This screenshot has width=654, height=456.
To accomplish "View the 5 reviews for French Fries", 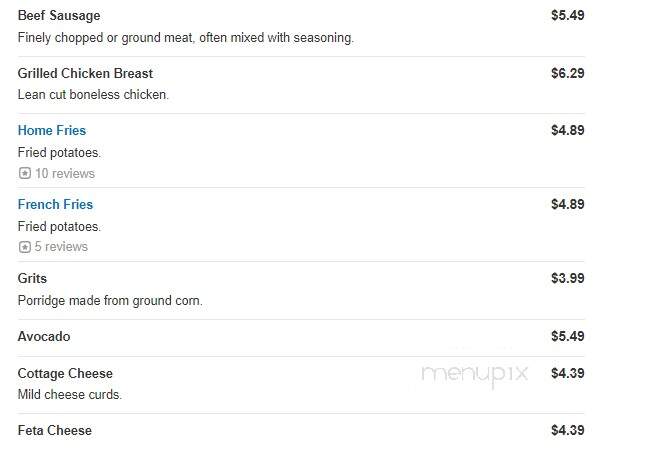I will (61, 247).
